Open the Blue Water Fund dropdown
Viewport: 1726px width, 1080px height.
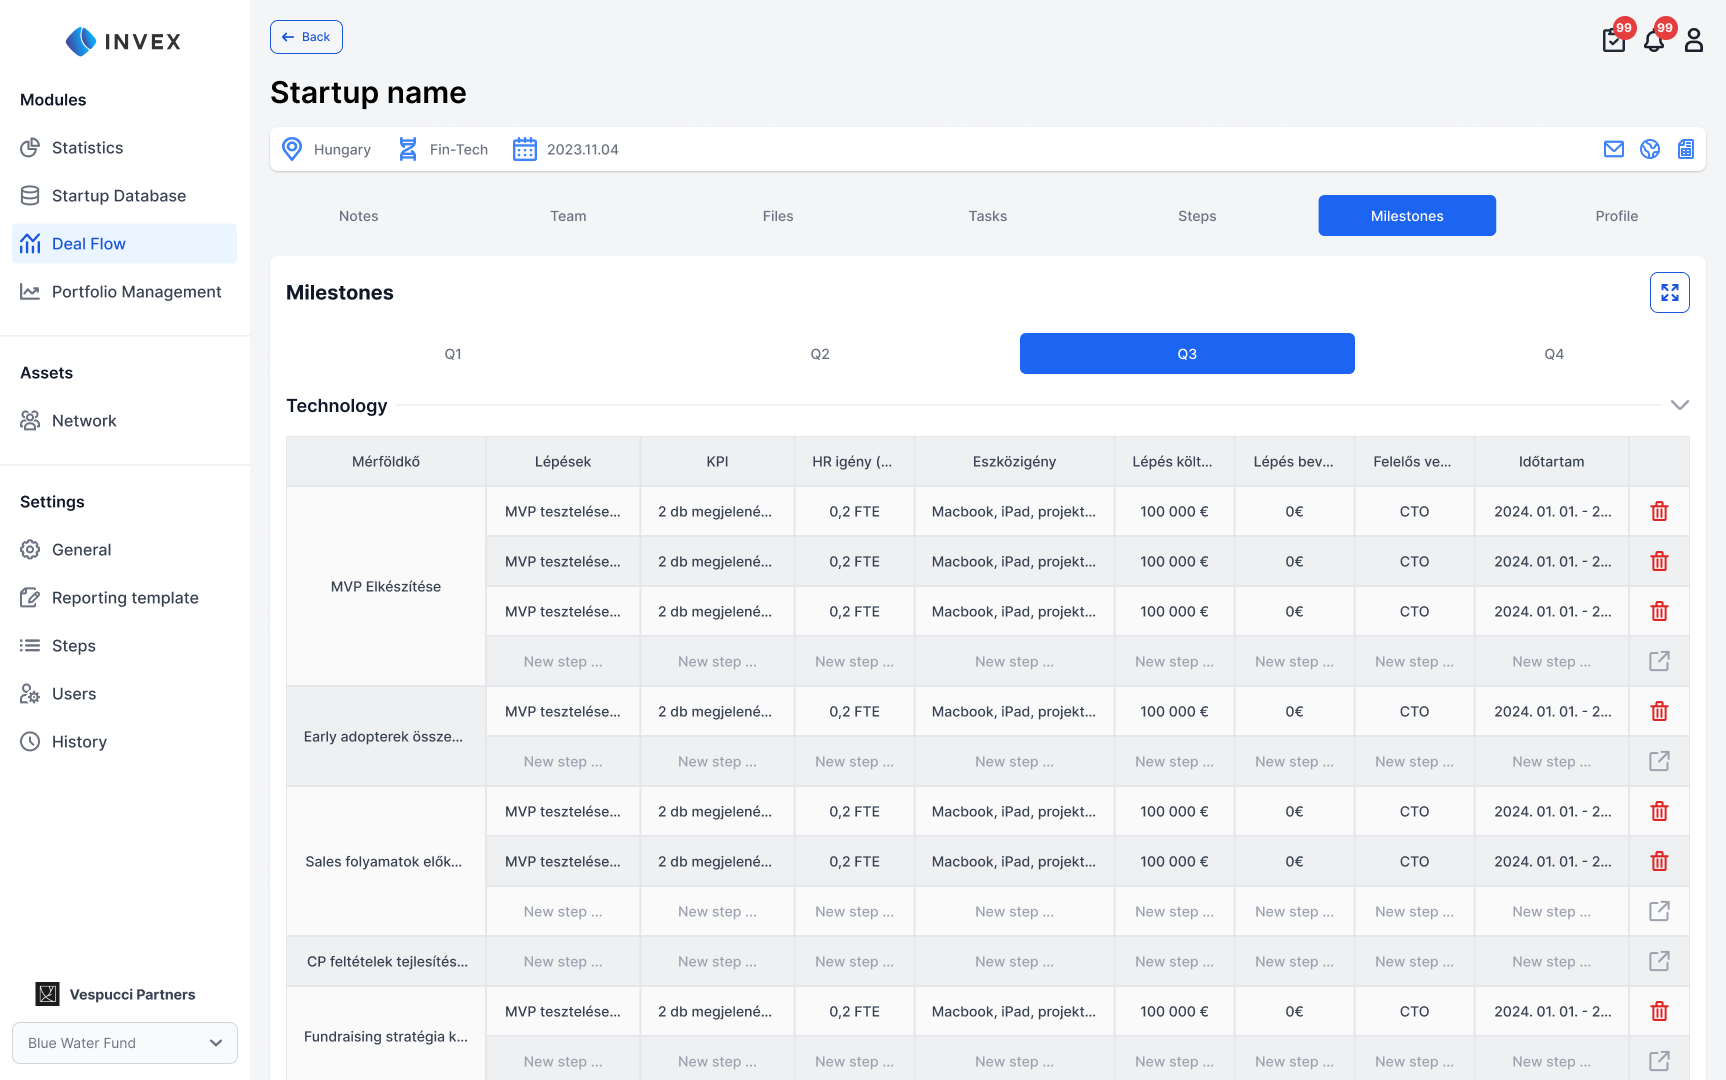click(x=125, y=1043)
